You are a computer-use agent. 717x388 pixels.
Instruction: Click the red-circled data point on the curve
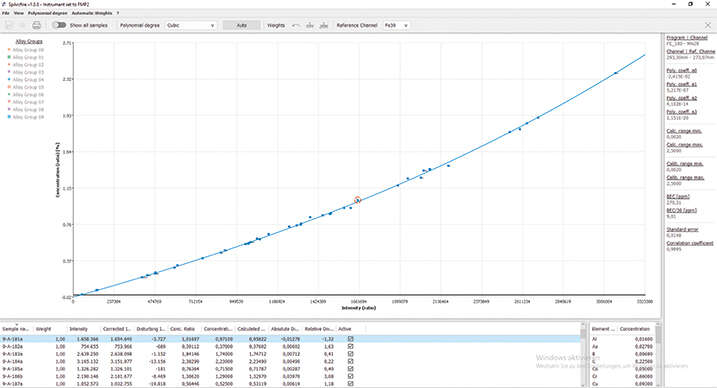[358, 200]
